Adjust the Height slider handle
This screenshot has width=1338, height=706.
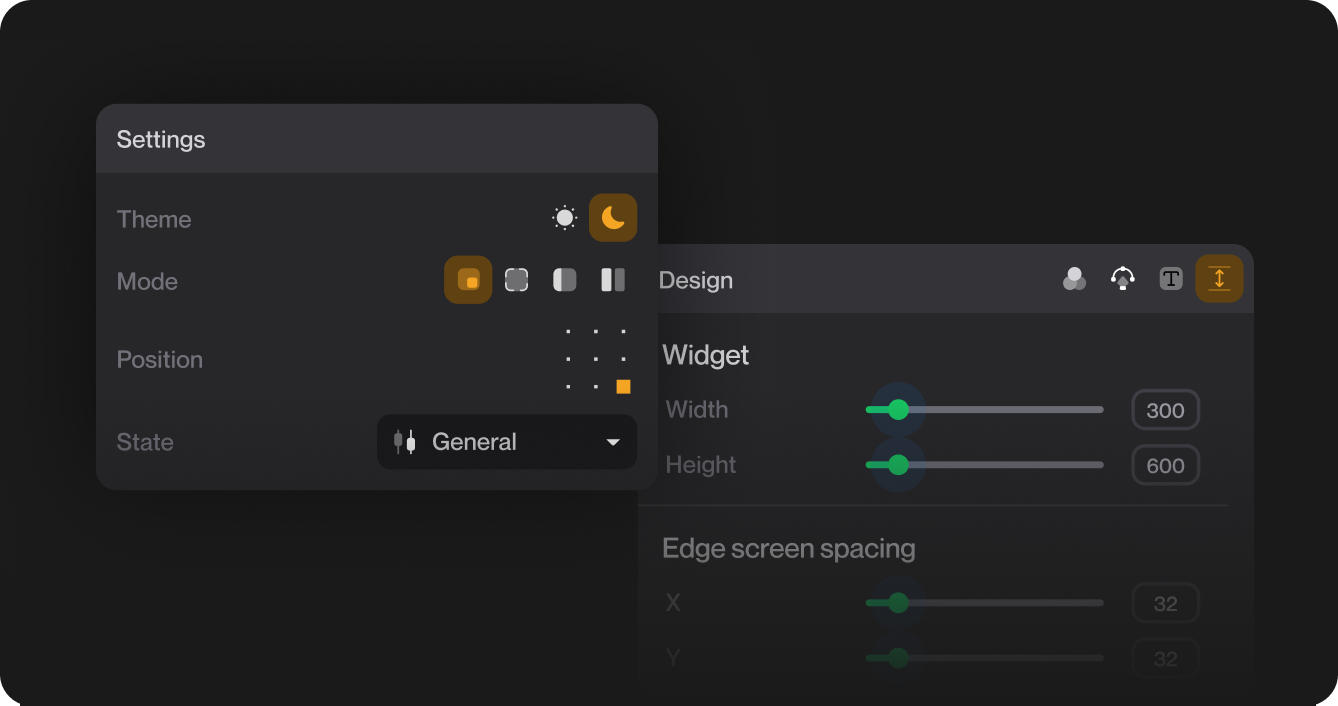click(897, 465)
